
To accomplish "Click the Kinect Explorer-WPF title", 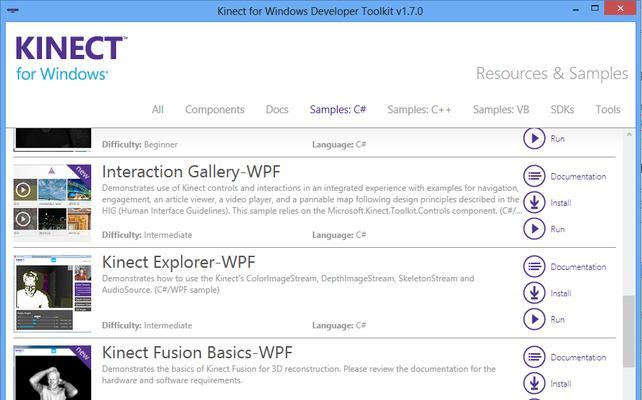I will pos(179,262).
